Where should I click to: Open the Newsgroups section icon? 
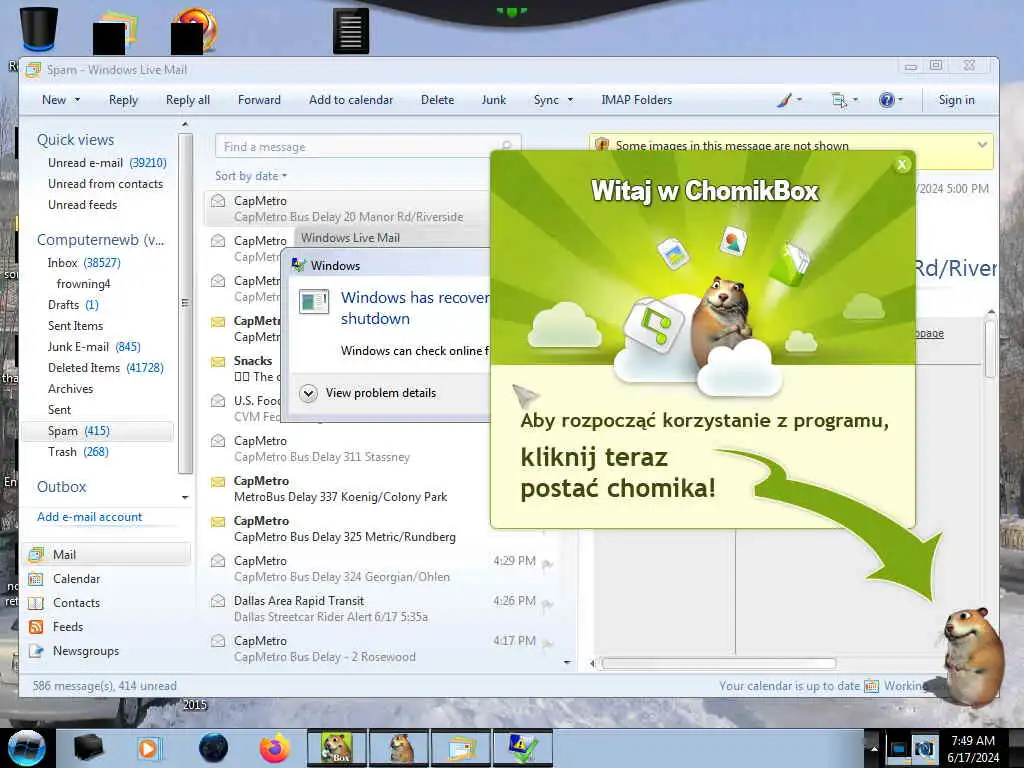tap(36, 651)
